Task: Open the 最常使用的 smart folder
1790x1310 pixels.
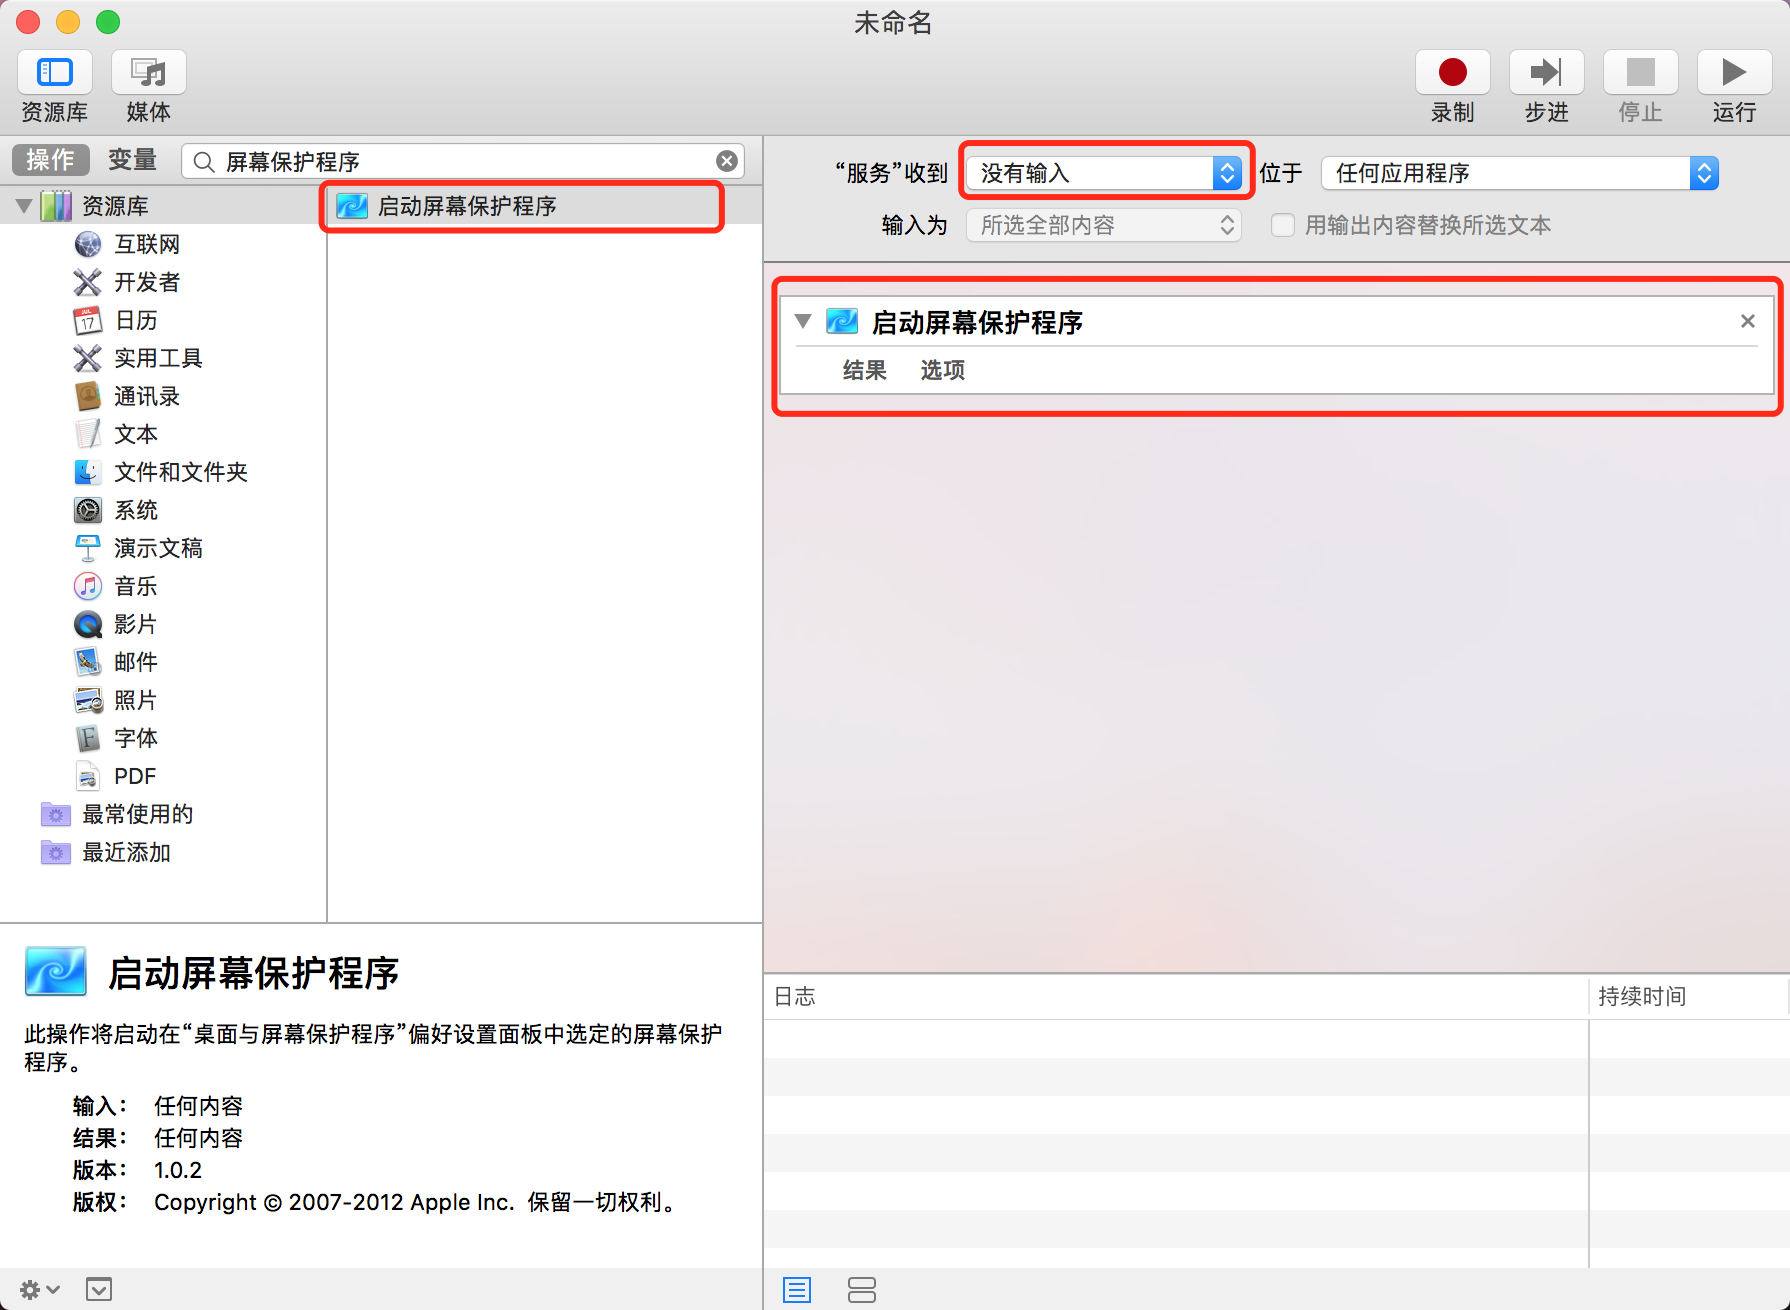Action: (x=137, y=814)
